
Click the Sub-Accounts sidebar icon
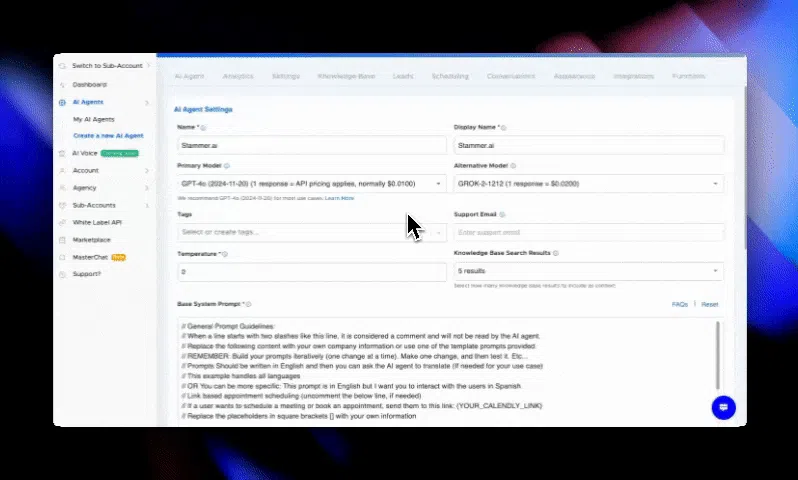[x=62, y=205]
